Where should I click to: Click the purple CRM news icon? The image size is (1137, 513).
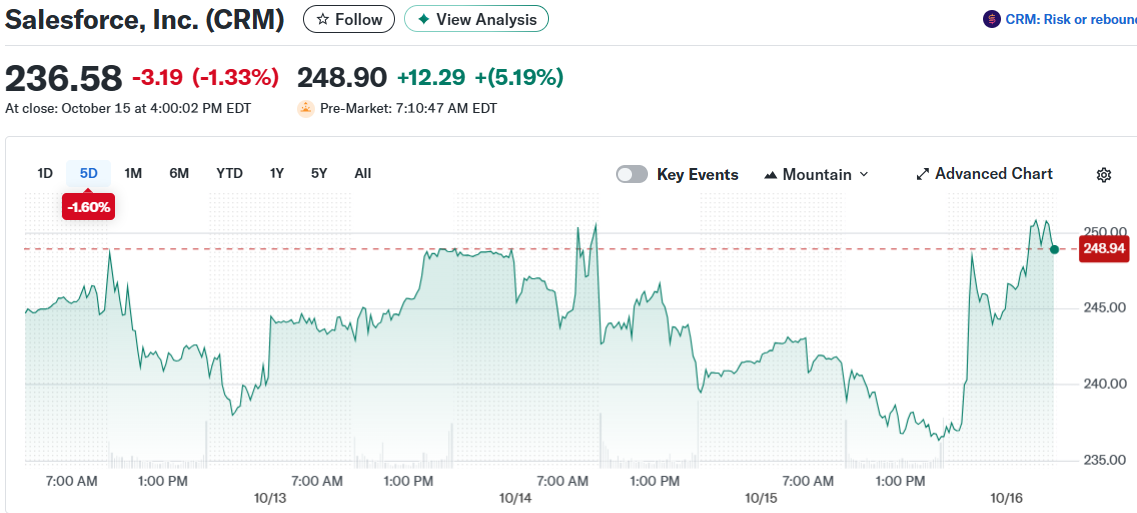992,19
